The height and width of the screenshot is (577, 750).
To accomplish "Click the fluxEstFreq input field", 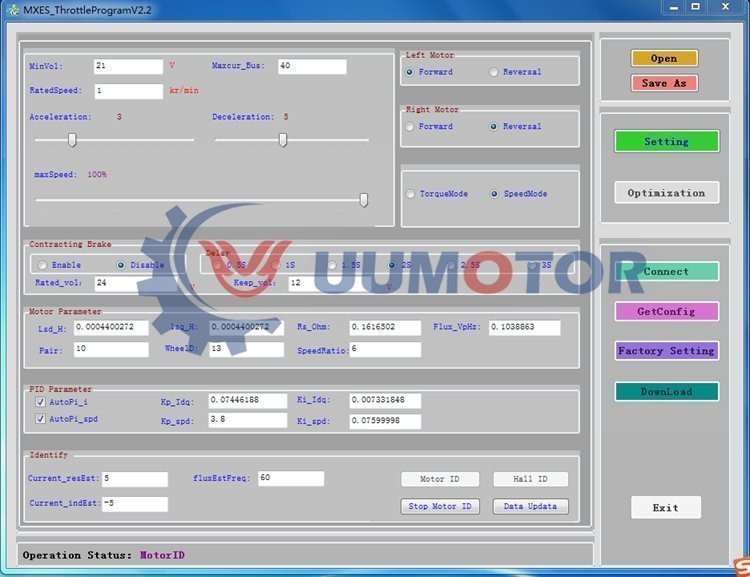I will [x=291, y=478].
